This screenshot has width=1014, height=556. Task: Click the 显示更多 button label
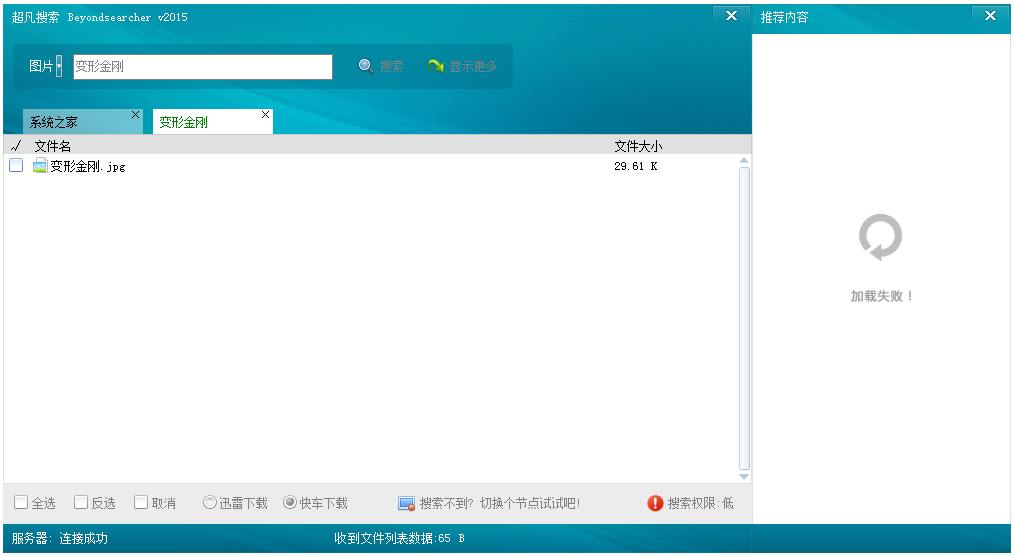(x=473, y=66)
